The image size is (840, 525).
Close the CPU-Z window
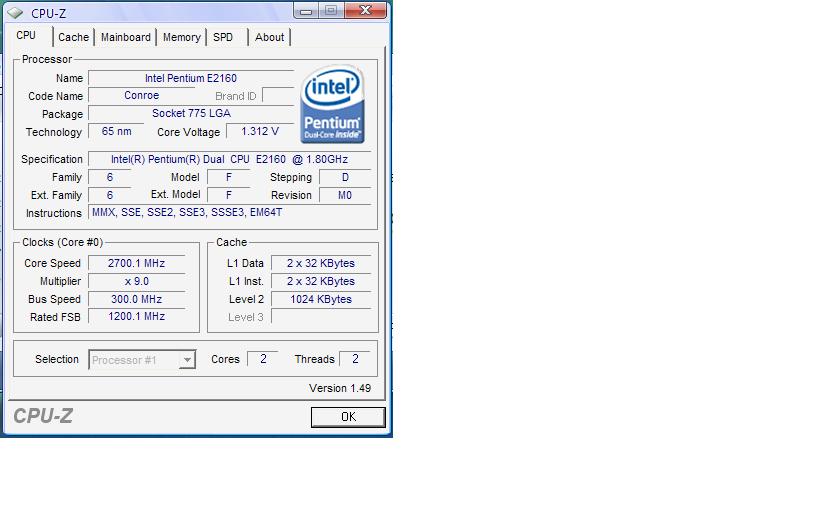[365, 10]
